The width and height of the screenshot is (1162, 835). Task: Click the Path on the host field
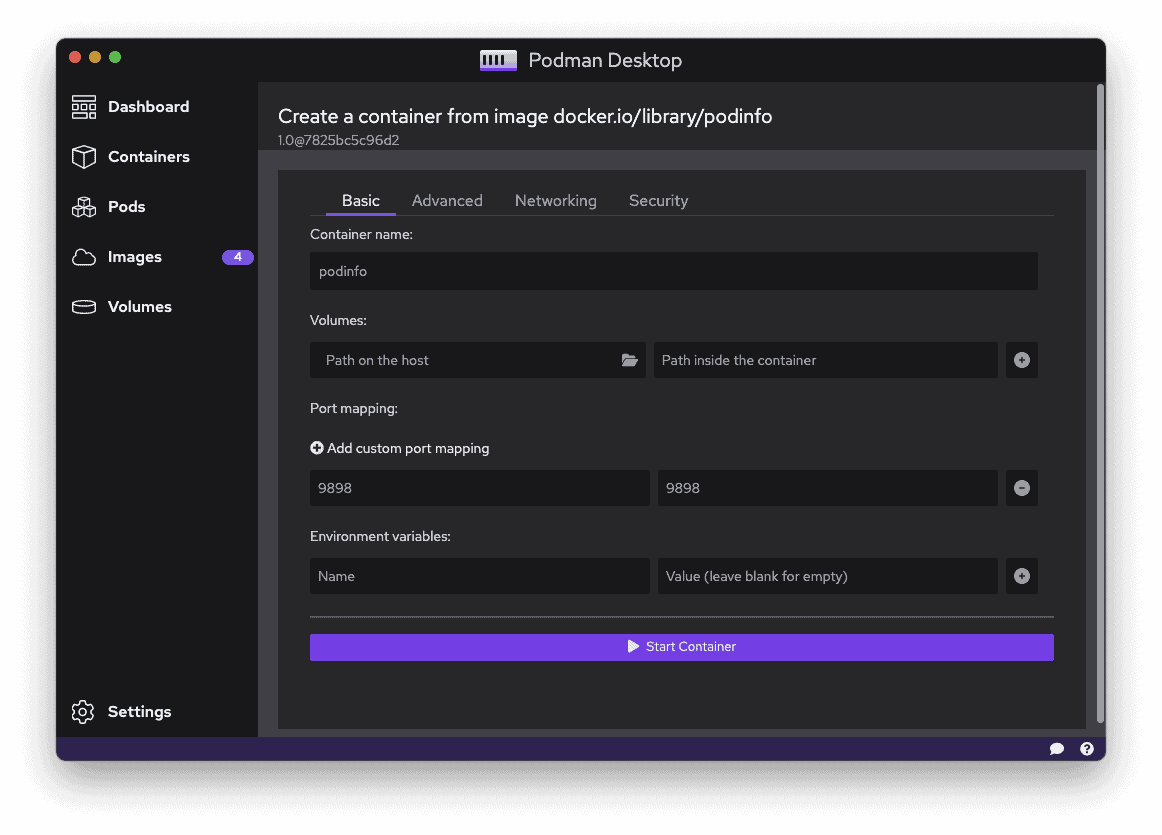pos(477,360)
